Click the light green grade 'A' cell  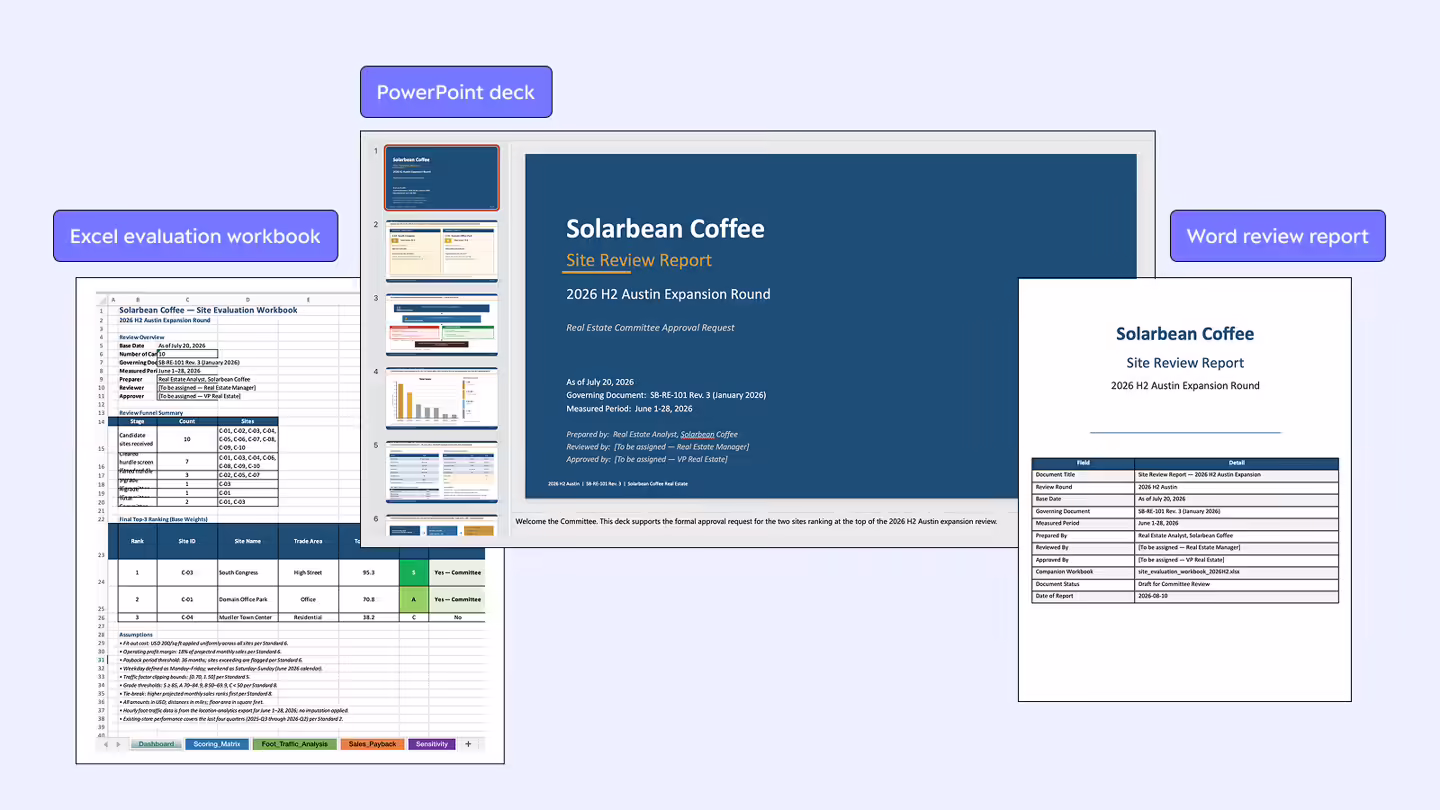pos(414,599)
